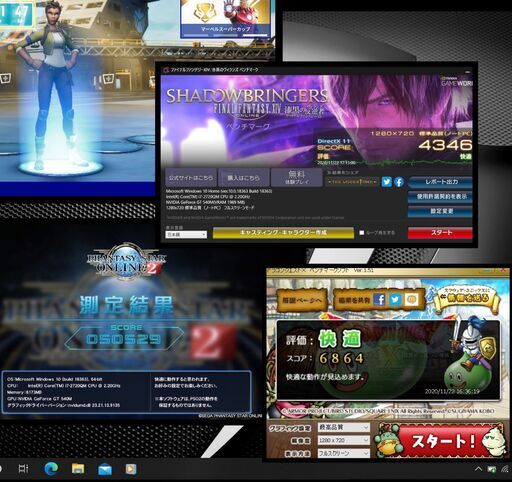Click the Twitter share icon in FFXIV benchmark
The width and height of the screenshot is (512, 482).
click(x=386, y=182)
